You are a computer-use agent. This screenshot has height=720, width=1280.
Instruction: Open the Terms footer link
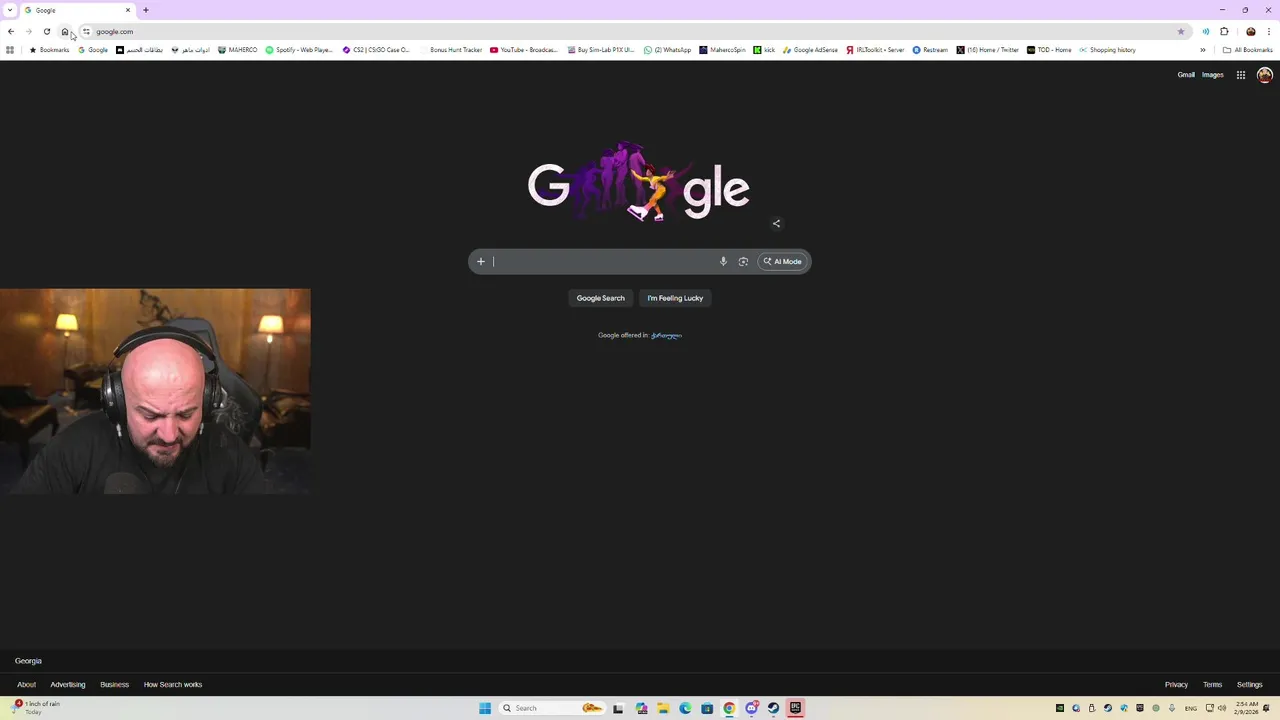coord(1213,685)
